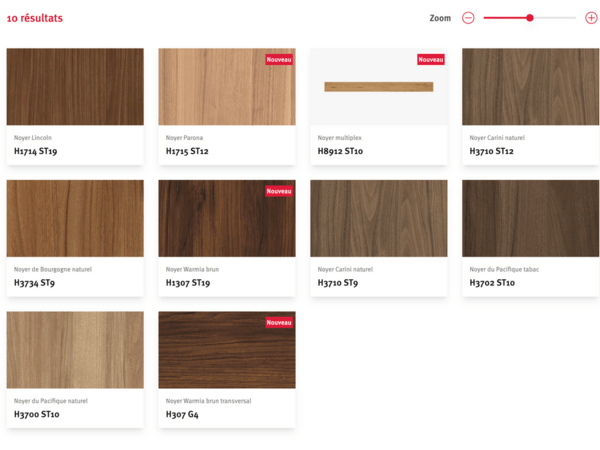Screen dimensions: 600x450
Task: Click the Nouveau badge on Noyer multiplex
Action: click(431, 60)
